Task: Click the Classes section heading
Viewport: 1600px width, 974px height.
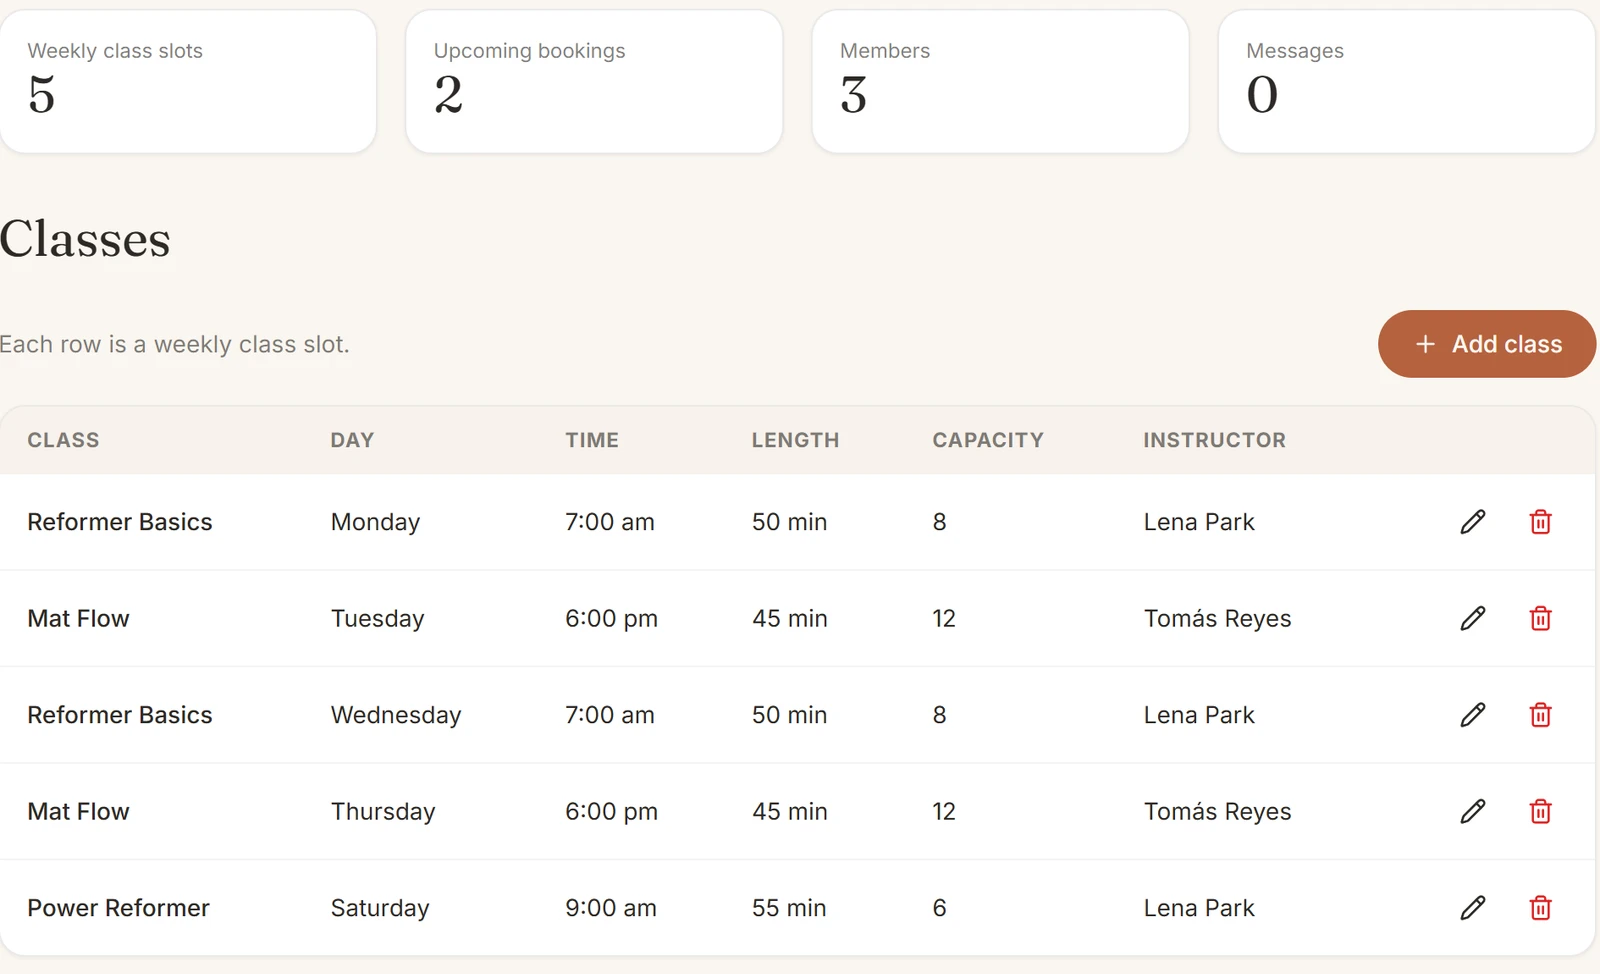Action: 85,239
